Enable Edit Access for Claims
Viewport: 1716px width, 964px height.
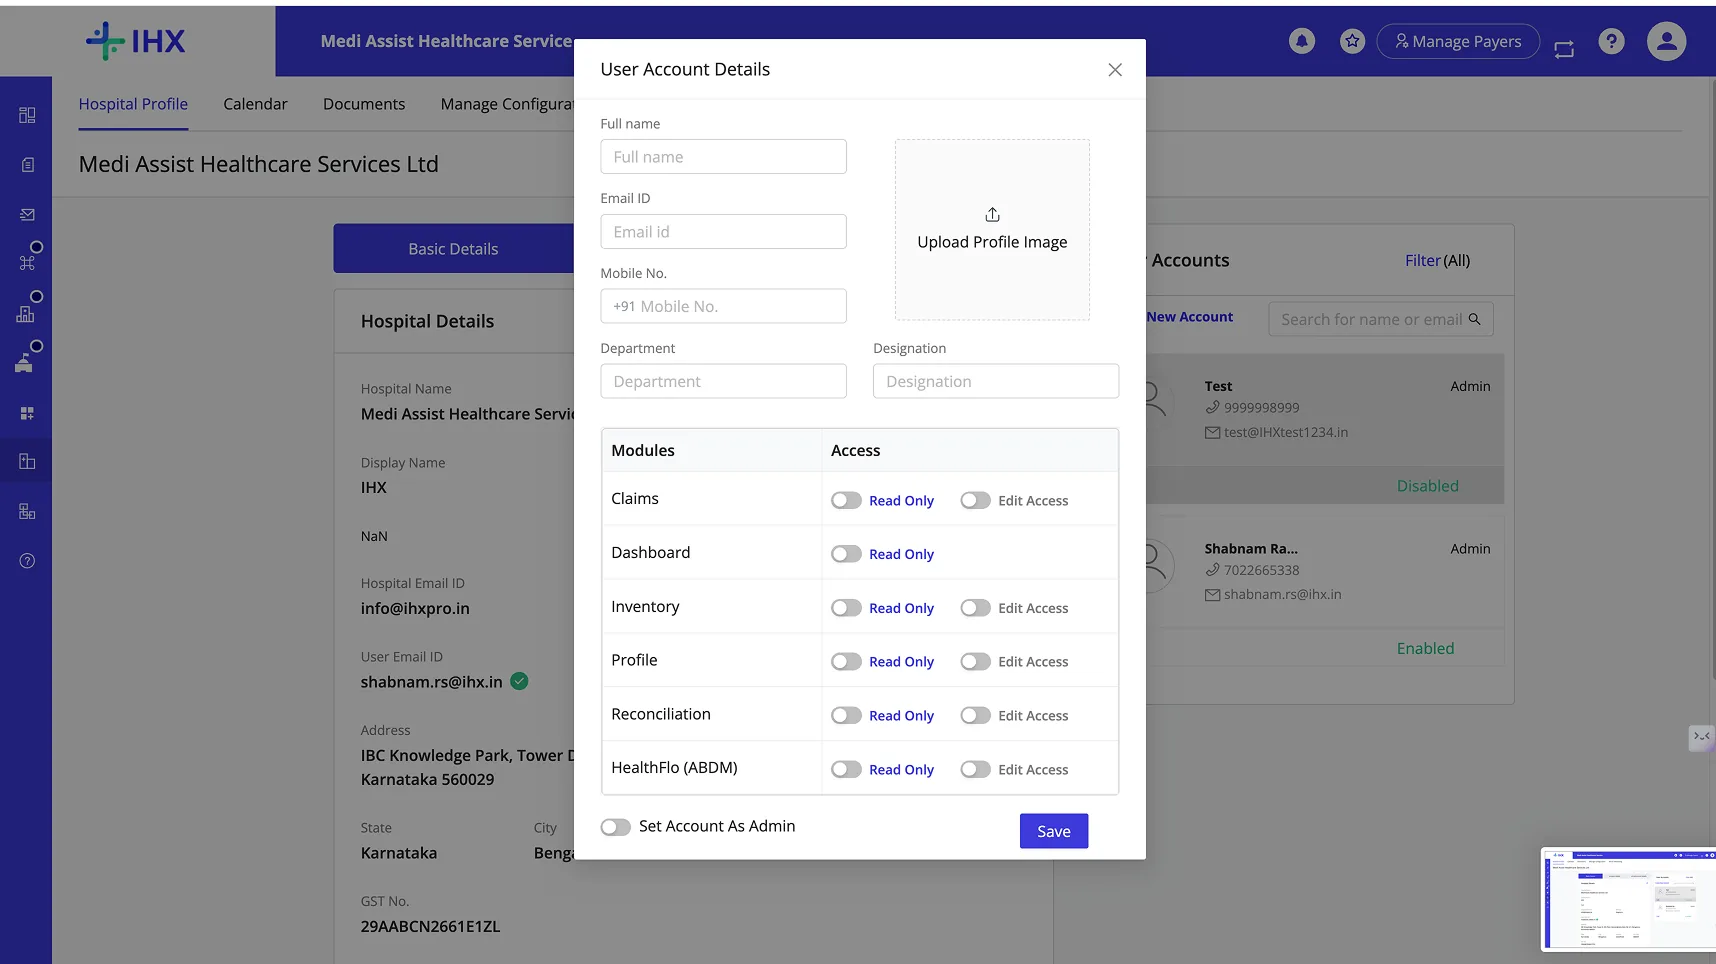click(x=975, y=500)
